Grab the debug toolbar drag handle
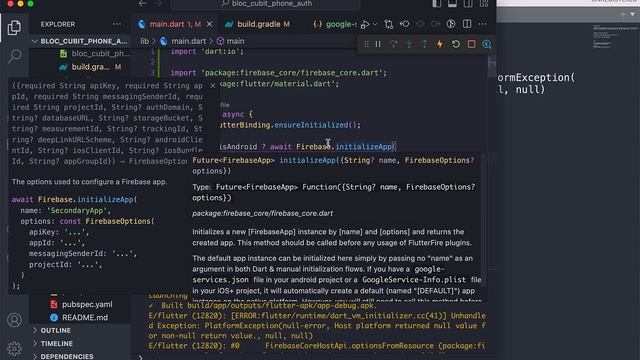The width and height of the screenshot is (640, 360). point(366,44)
